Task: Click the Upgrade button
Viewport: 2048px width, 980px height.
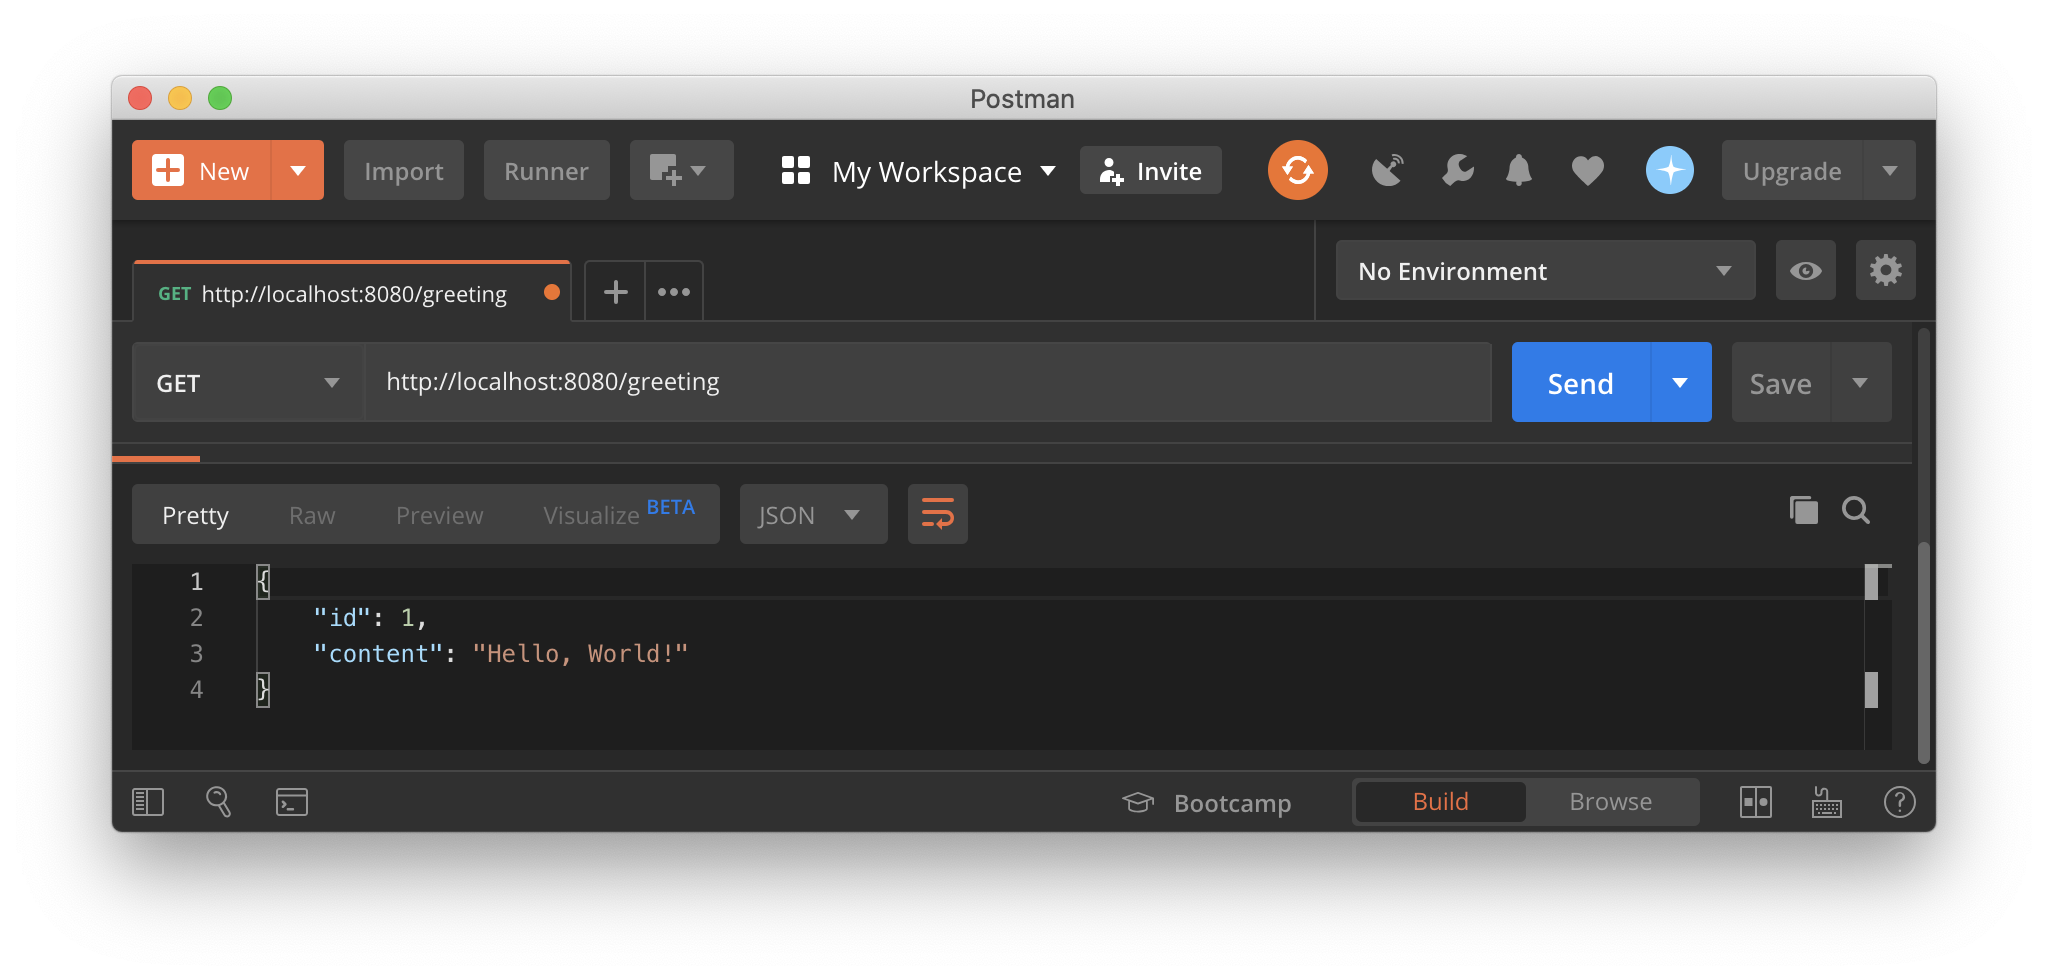Action: (1792, 171)
